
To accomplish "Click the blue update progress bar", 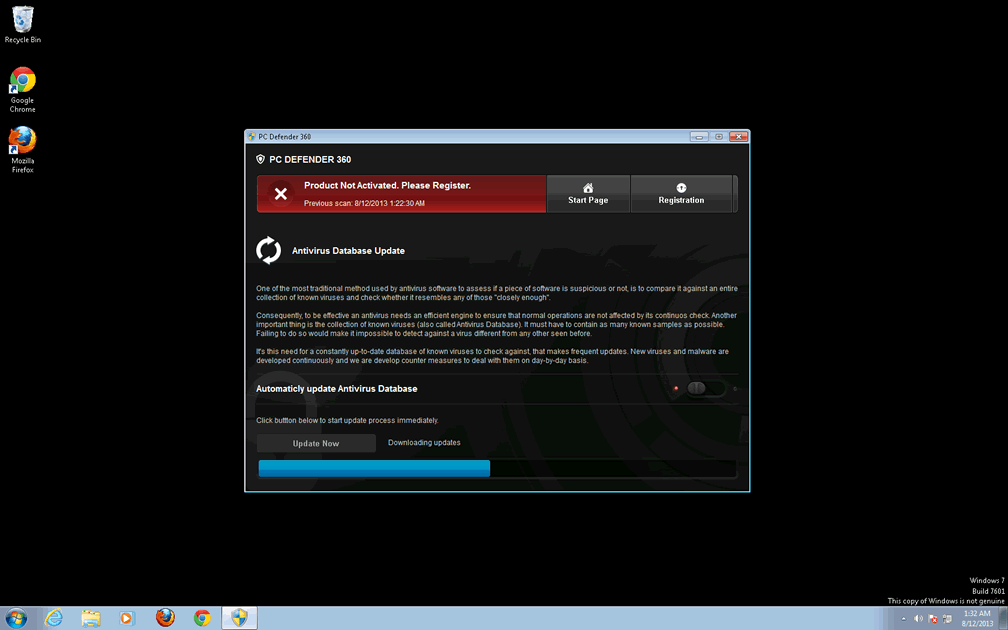I will click(374, 468).
